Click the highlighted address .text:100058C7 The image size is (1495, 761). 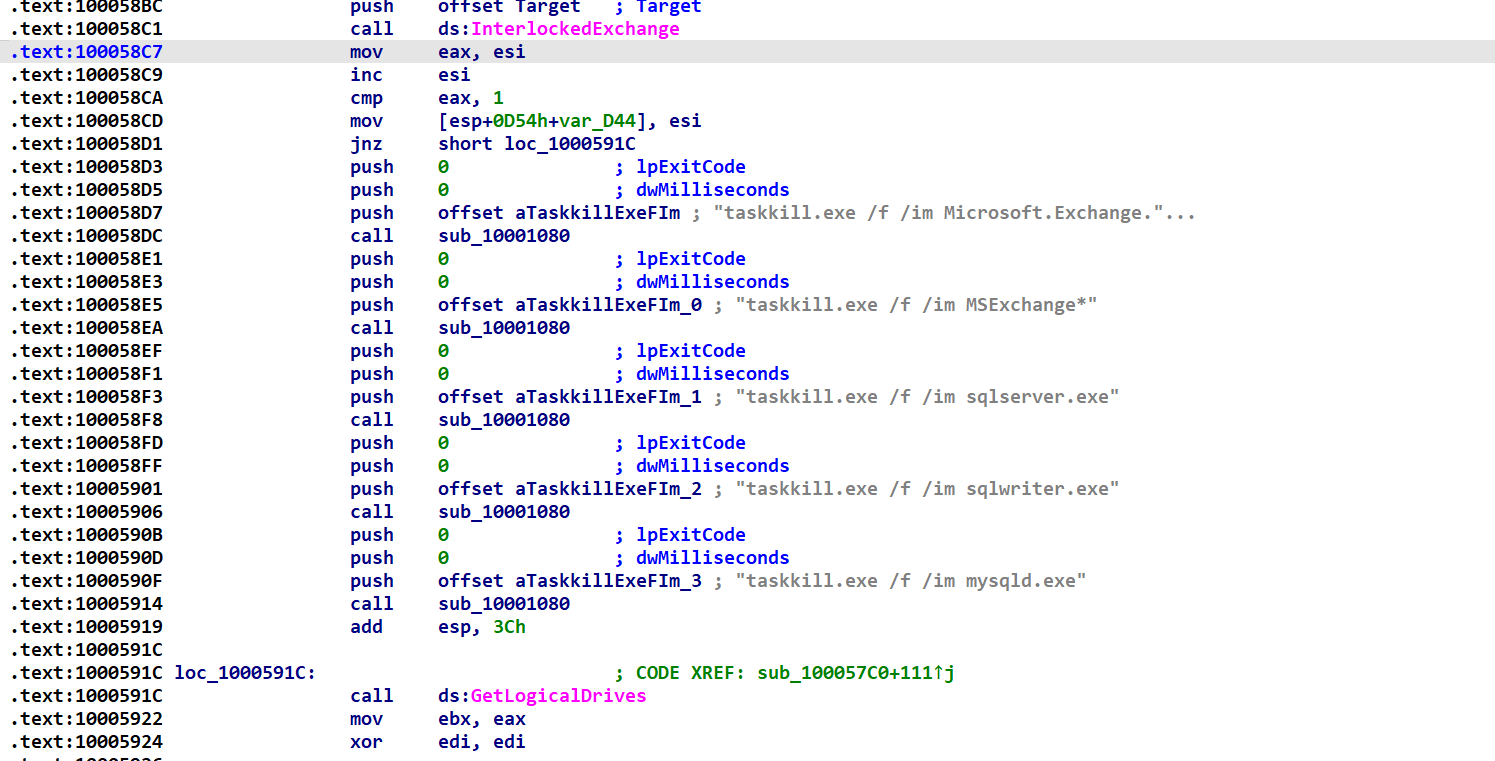coord(86,52)
